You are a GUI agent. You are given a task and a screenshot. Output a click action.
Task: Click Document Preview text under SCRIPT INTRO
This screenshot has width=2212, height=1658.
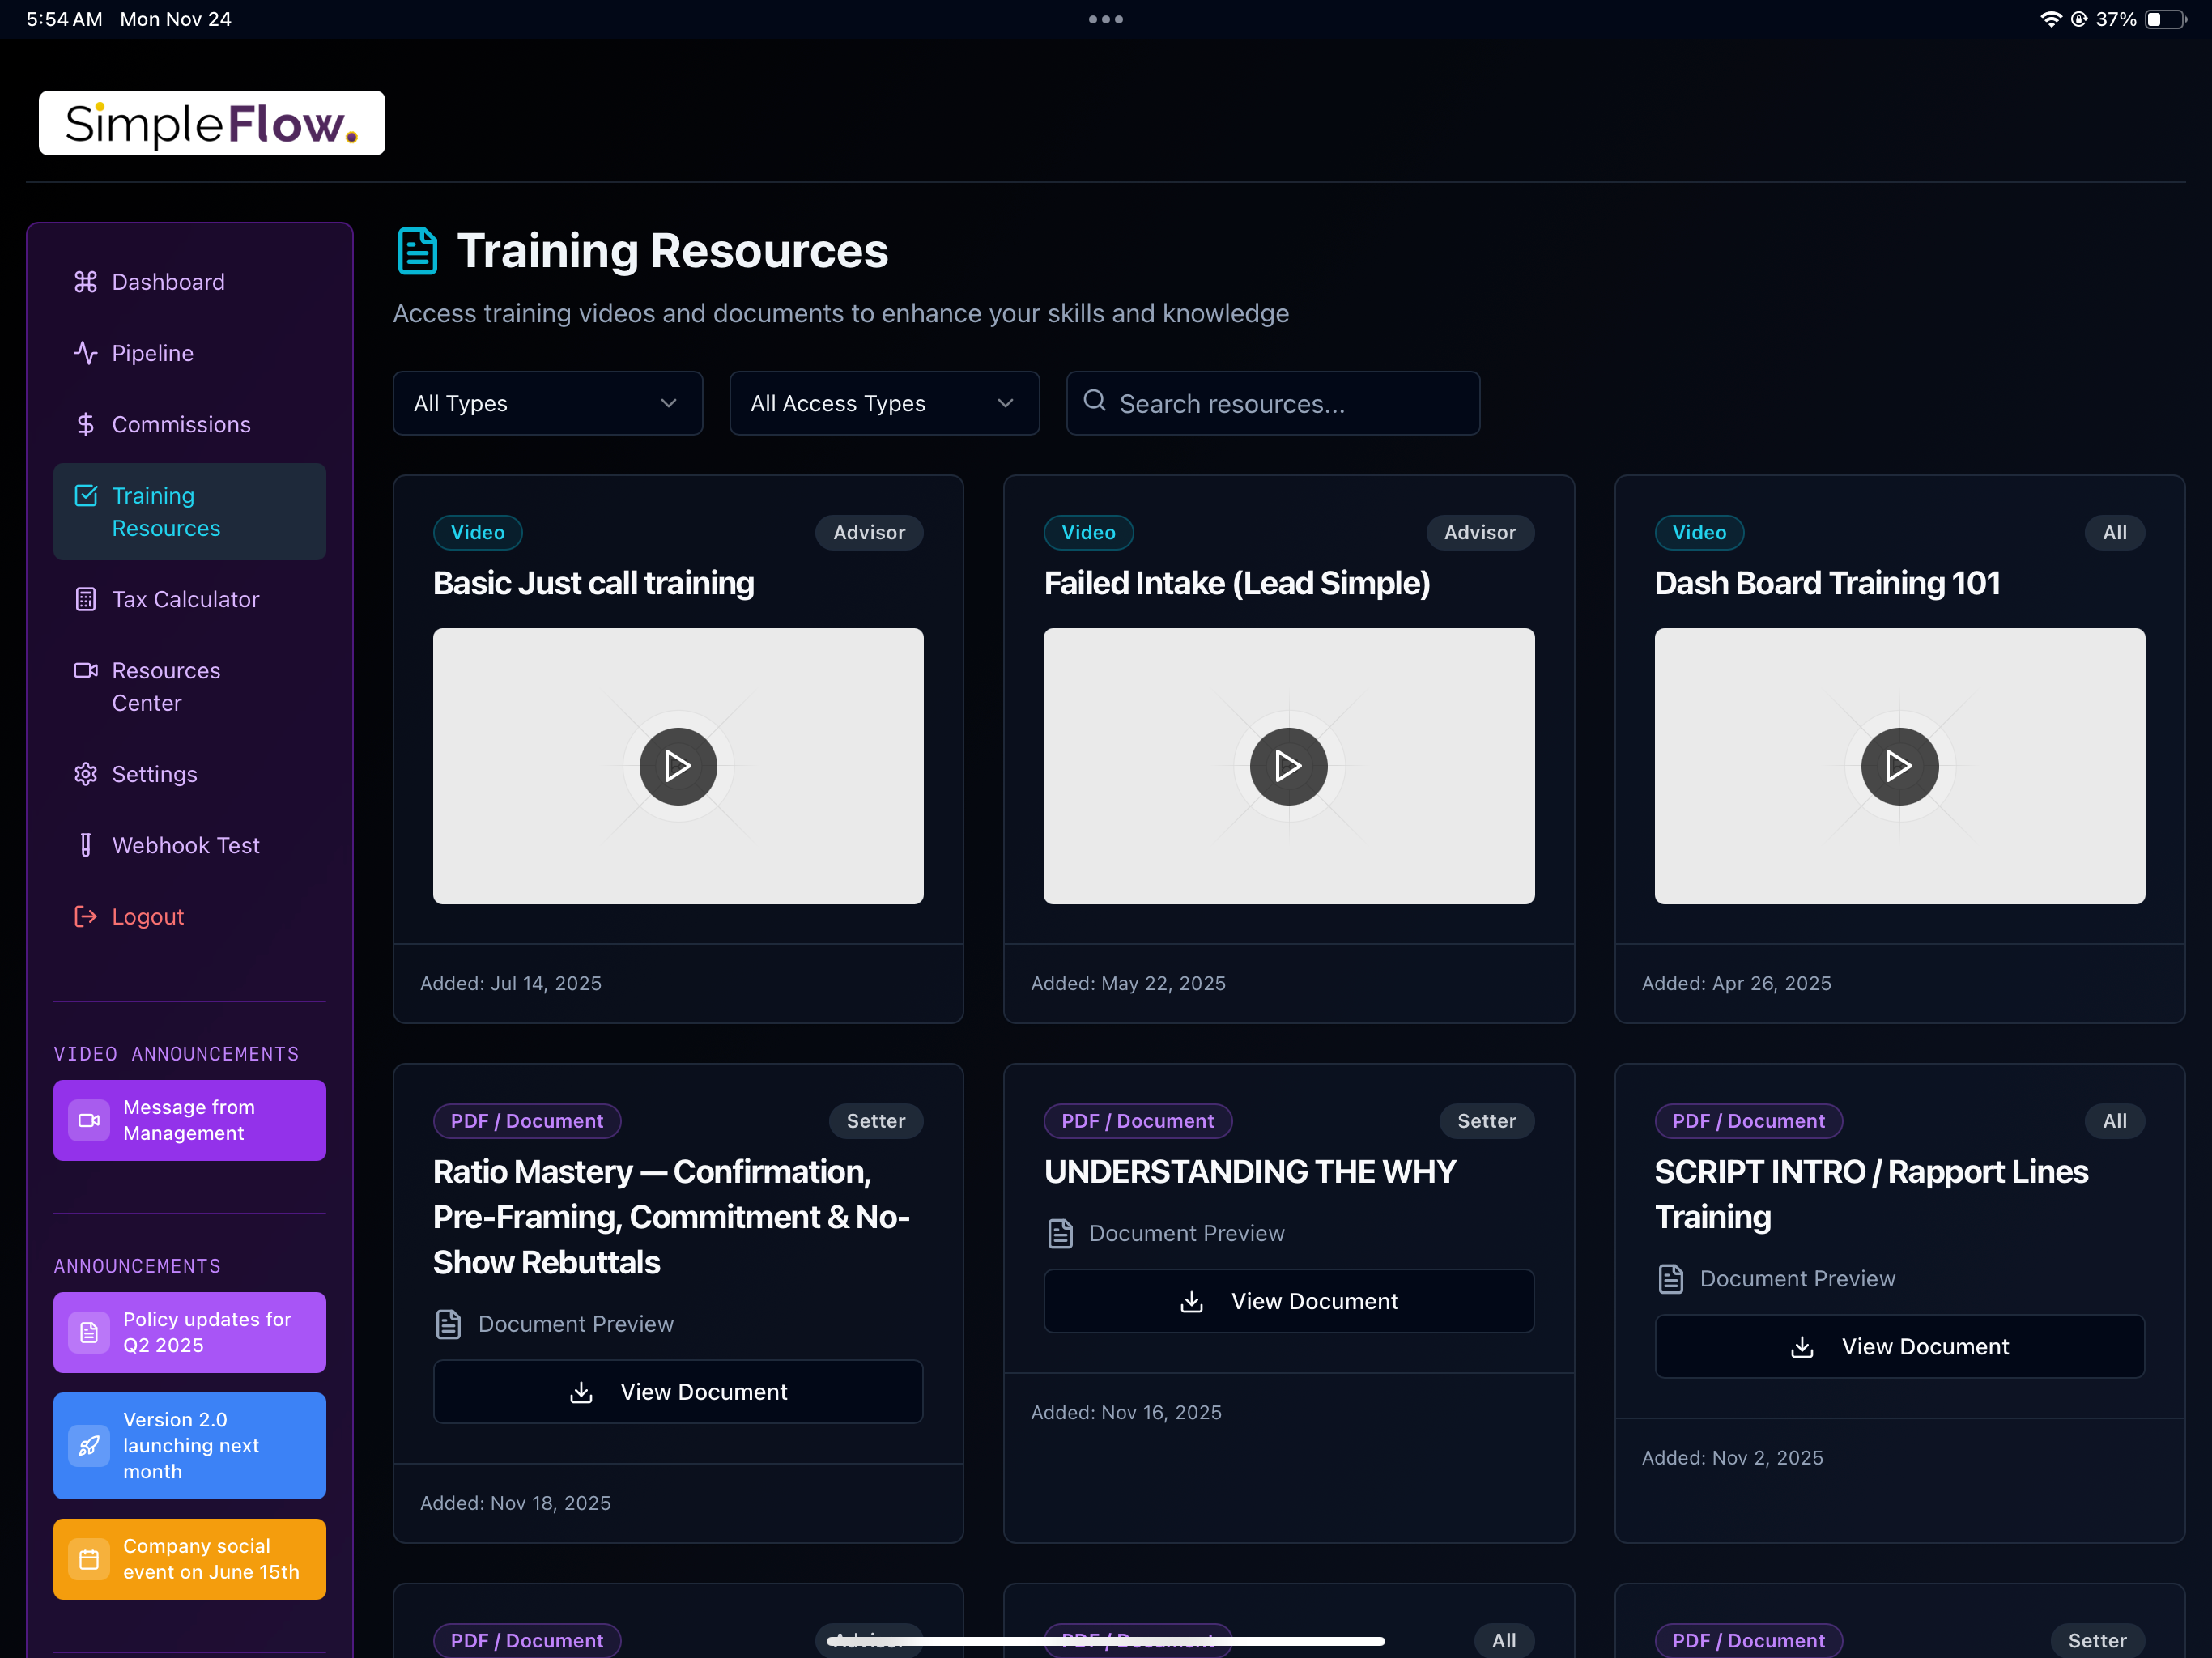coord(1797,1279)
